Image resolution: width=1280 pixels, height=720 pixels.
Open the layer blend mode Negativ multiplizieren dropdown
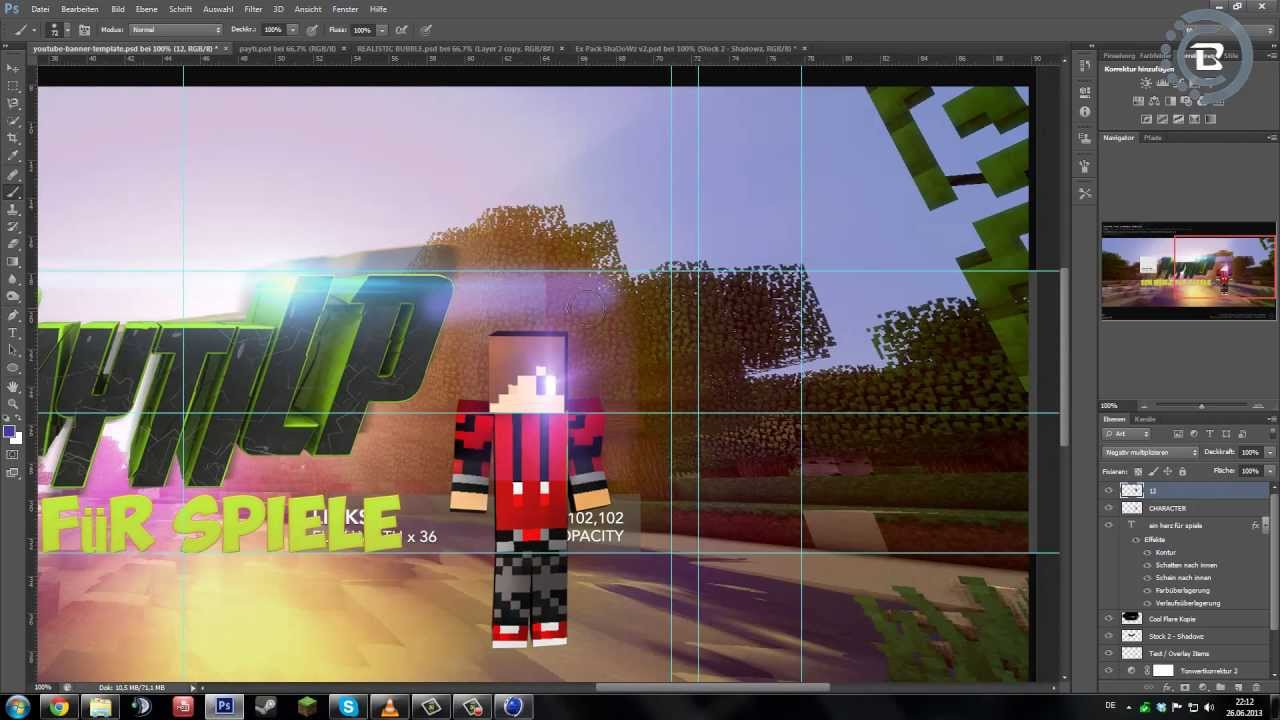coord(1150,452)
